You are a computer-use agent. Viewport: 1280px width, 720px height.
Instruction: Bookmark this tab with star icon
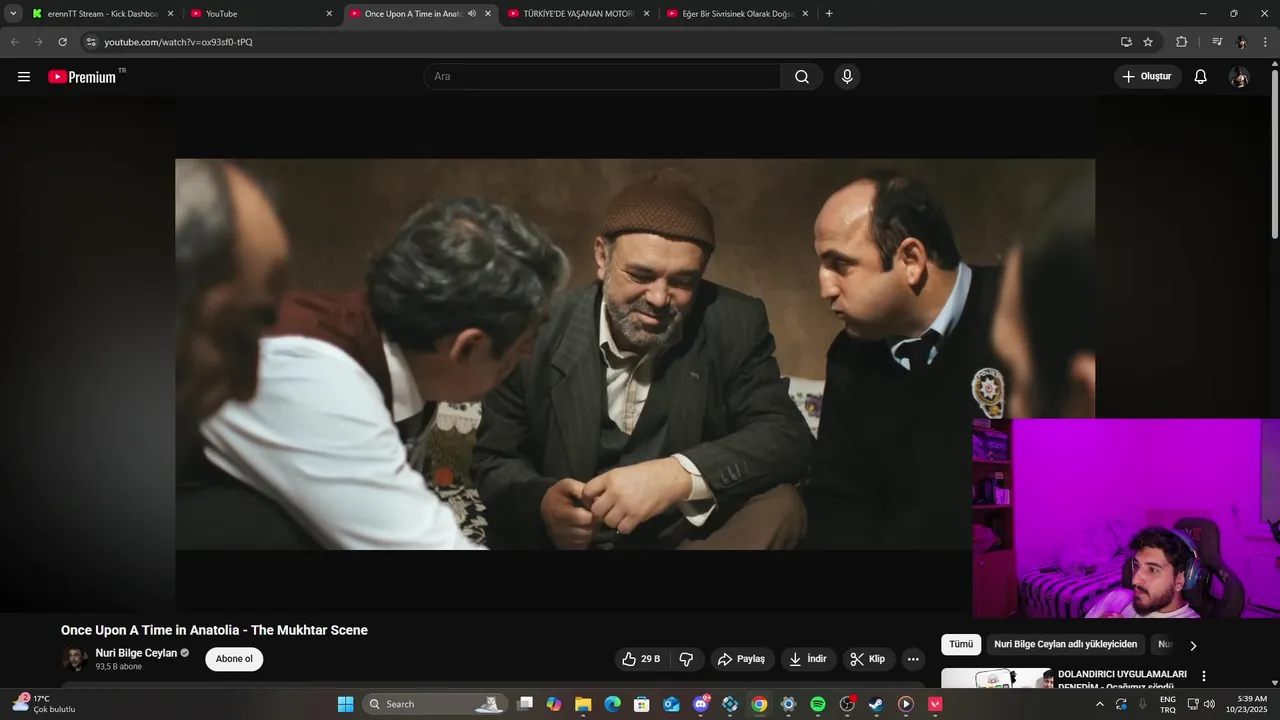click(x=1148, y=42)
